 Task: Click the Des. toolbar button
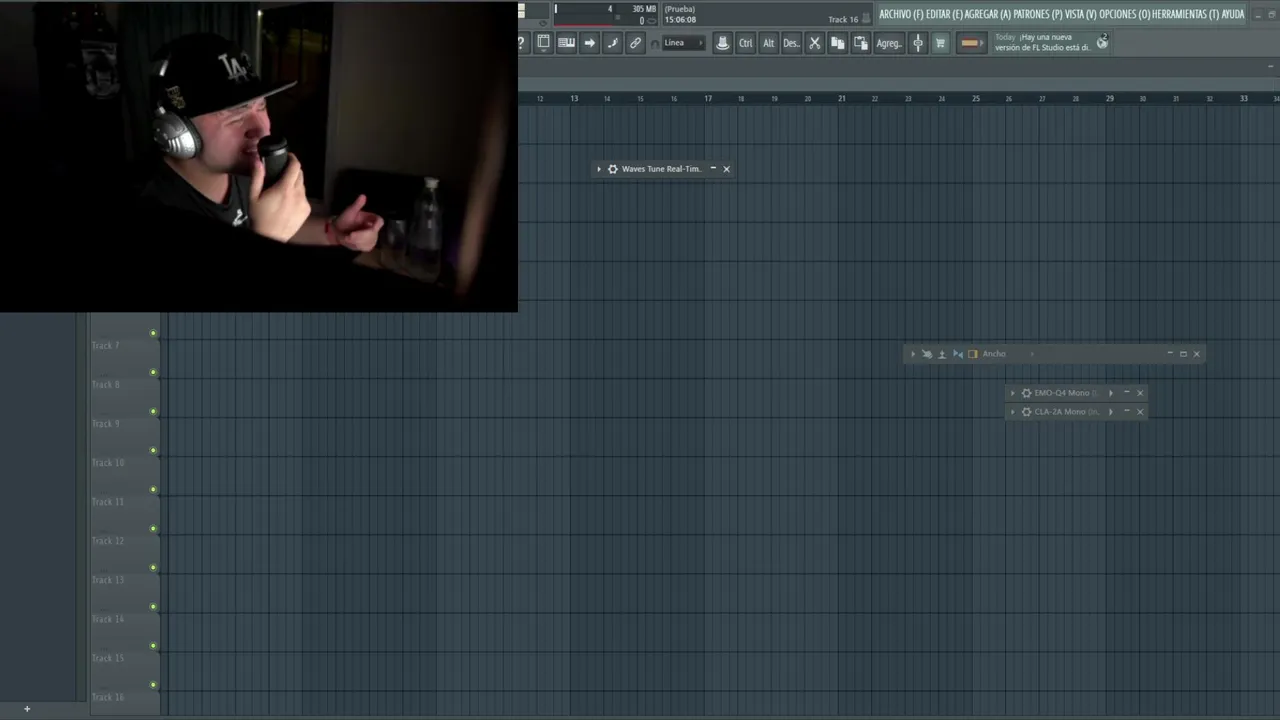[x=791, y=43]
